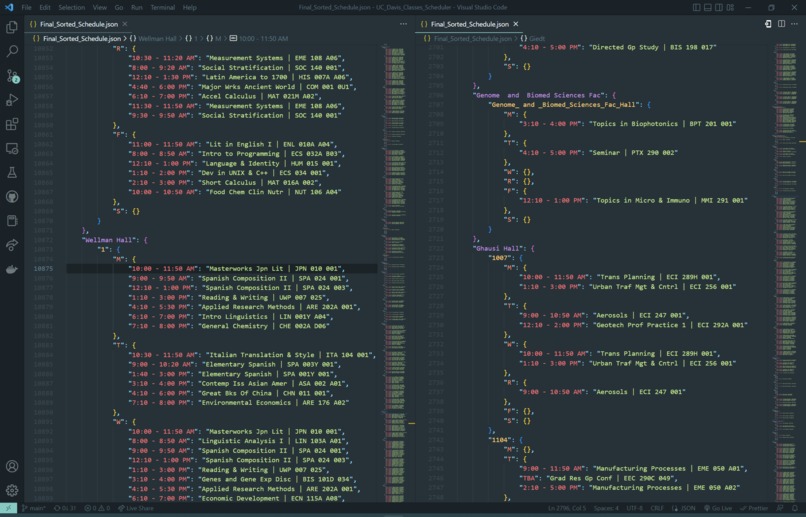Click "Wellman Hall" key in left editor
Image resolution: width=806 pixels, height=517 pixels.
(111, 240)
